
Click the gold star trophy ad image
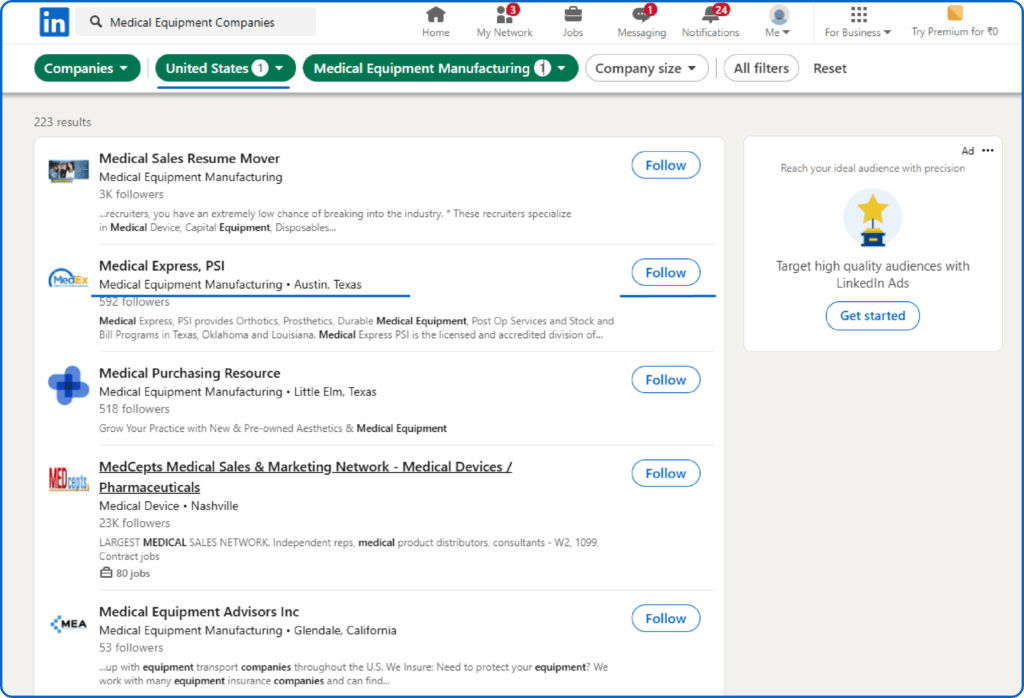[x=872, y=218]
